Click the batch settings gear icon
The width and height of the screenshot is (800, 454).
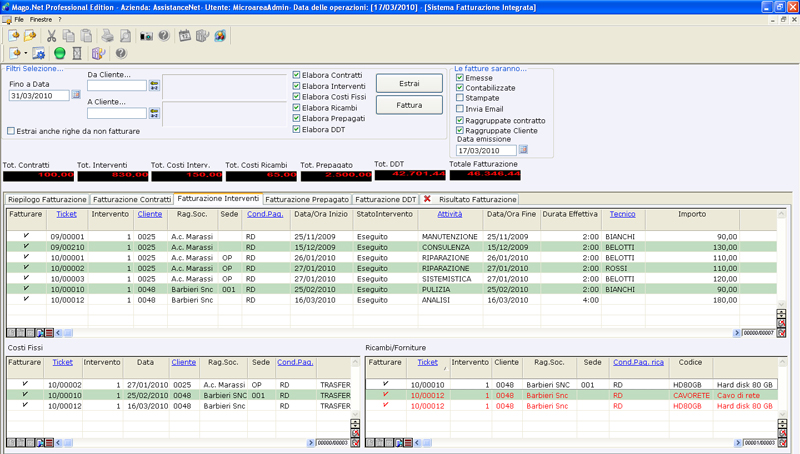(x=39, y=53)
